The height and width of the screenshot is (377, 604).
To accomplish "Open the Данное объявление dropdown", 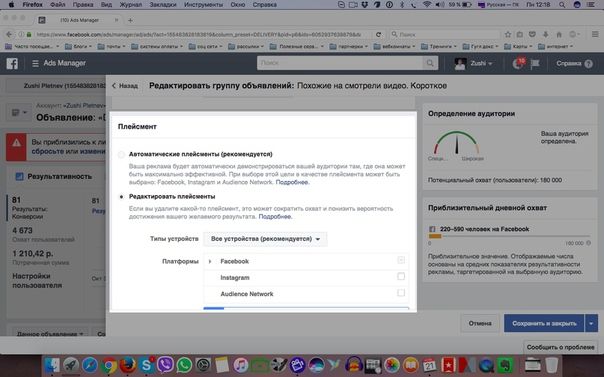I will [50, 334].
